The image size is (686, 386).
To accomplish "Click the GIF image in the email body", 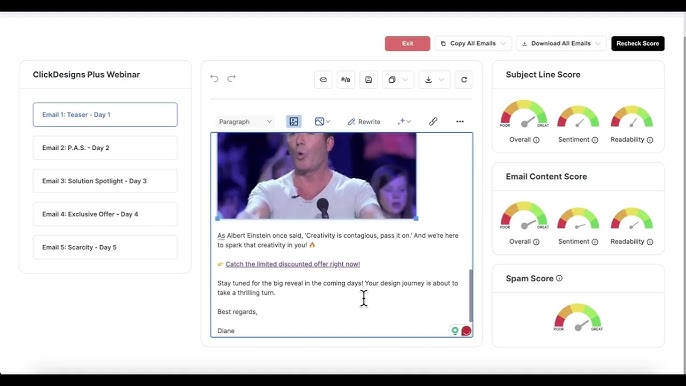I will pyautogui.click(x=317, y=176).
